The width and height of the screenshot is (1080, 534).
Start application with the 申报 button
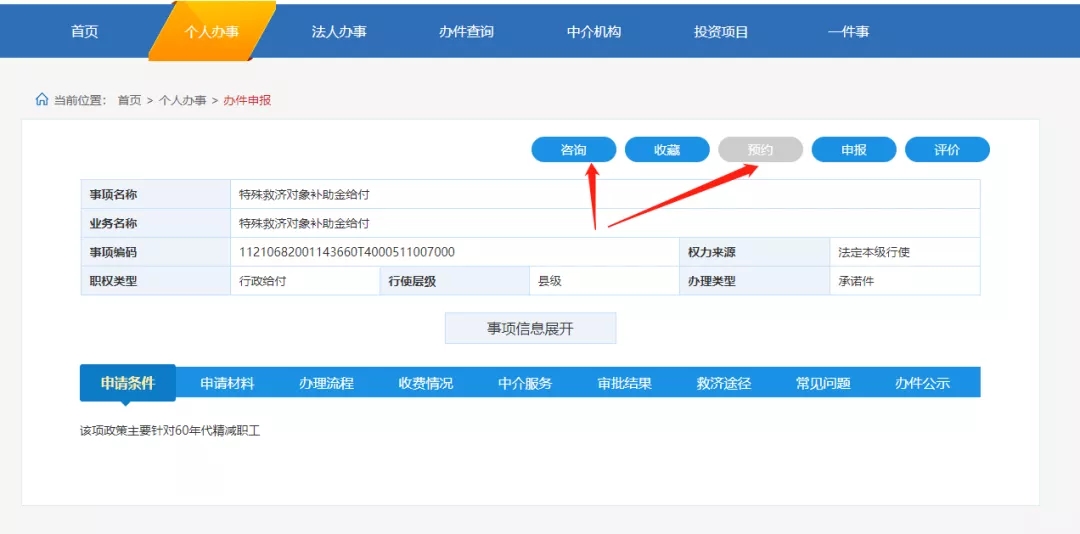tap(854, 150)
